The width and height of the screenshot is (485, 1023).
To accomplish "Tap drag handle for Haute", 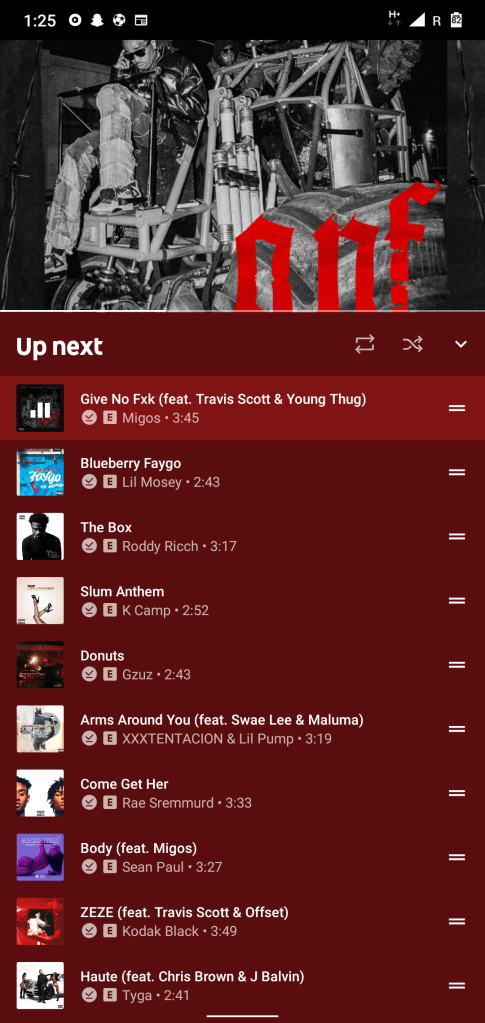I will click(457, 985).
